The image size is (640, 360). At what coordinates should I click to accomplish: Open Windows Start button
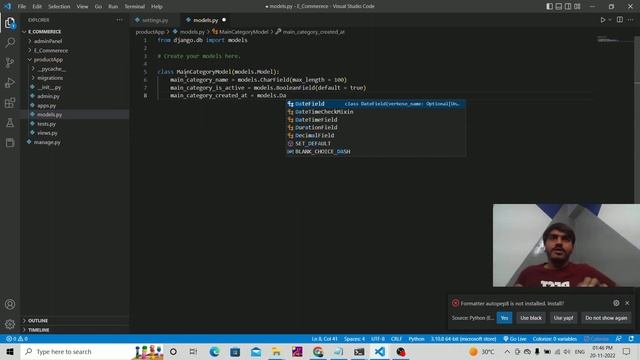pyautogui.click(x=10, y=352)
